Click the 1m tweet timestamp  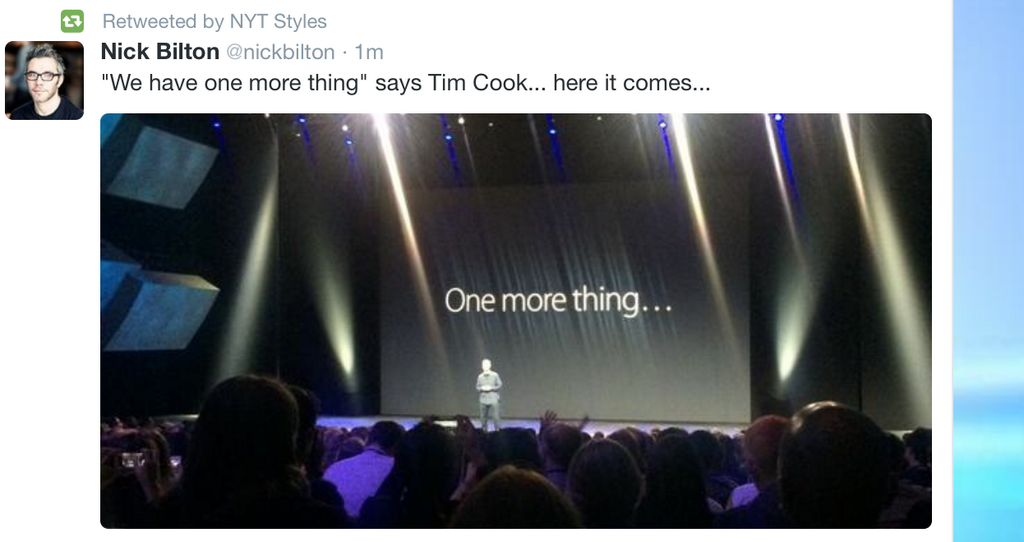point(370,52)
